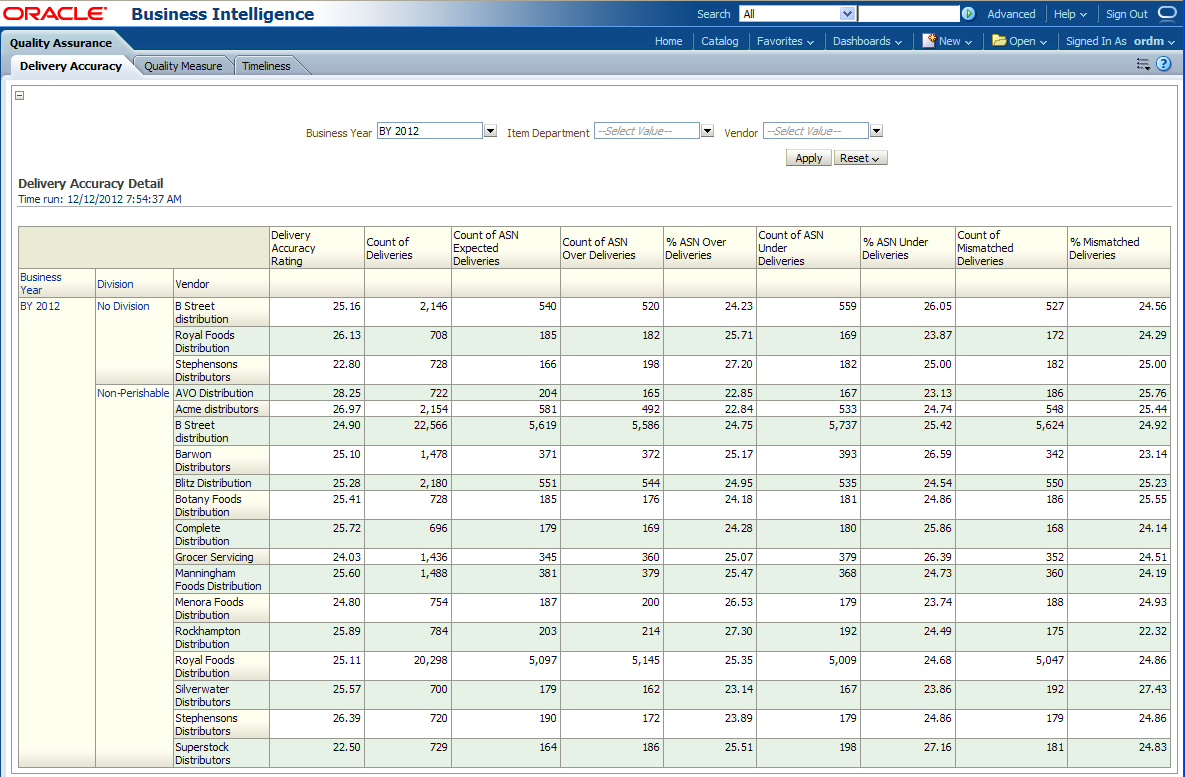Click the New document icon
Viewport: 1185px width, 777px height.
pos(929,41)
